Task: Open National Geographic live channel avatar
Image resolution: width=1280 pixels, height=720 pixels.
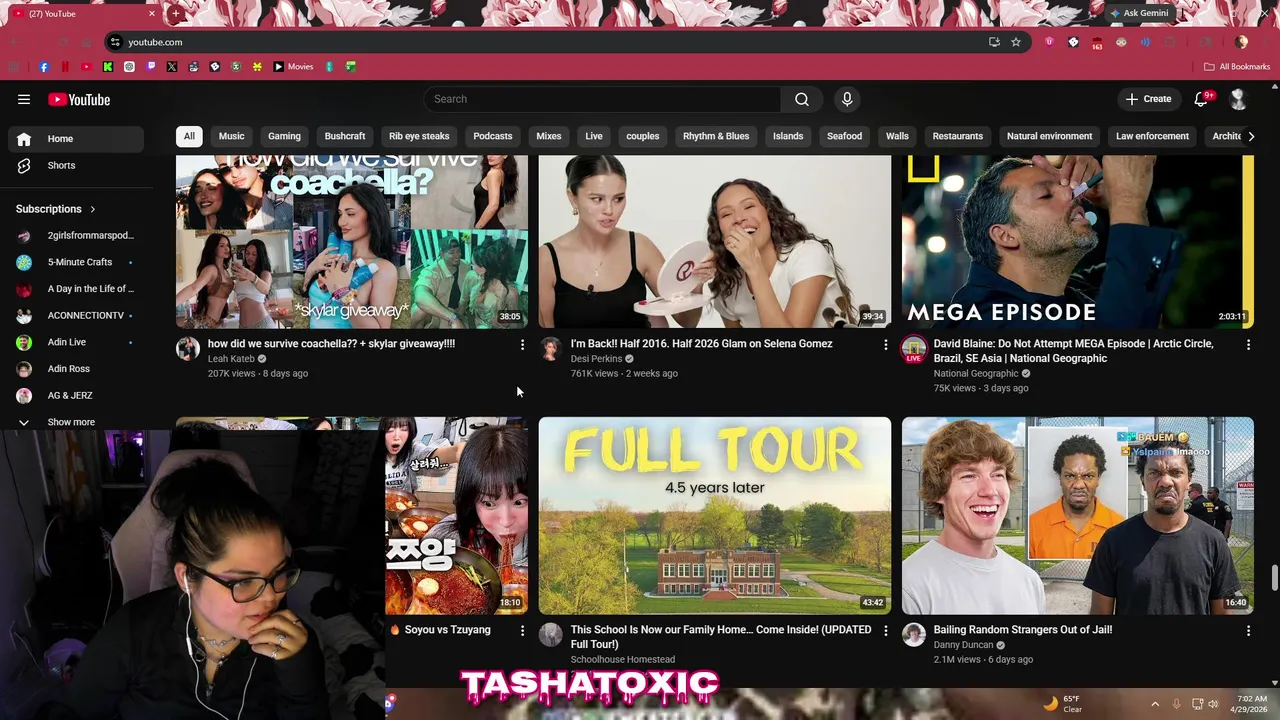Action: pos(914,349)
